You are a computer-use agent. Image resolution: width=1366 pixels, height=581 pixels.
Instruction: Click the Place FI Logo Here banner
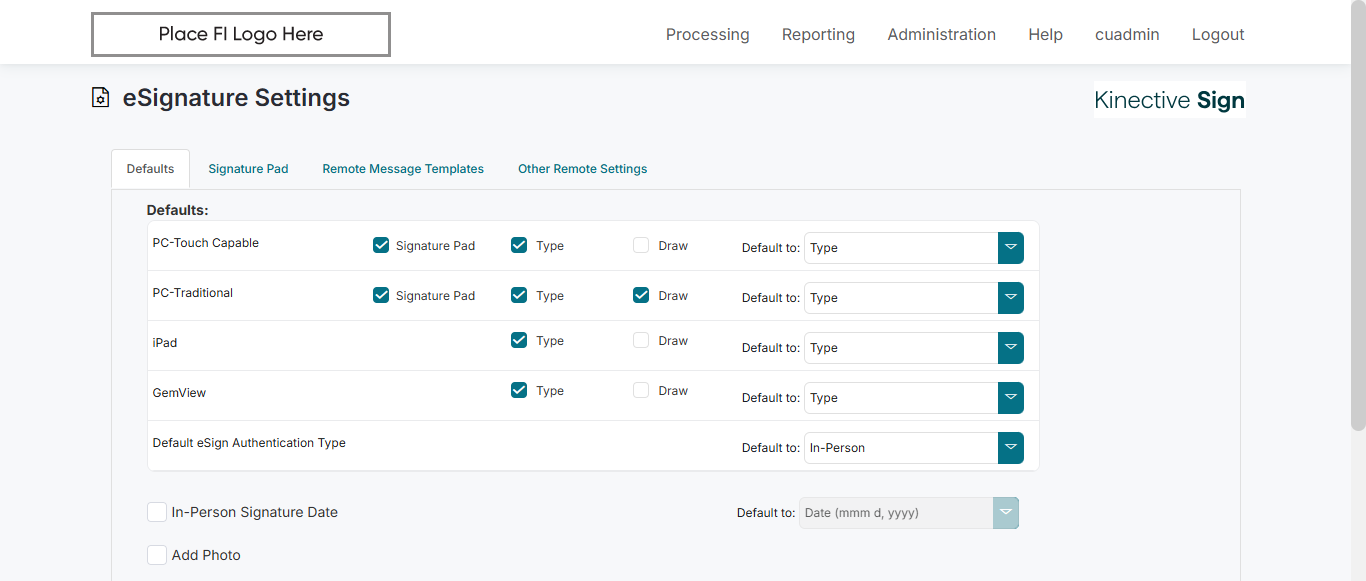tap(241, 34)
